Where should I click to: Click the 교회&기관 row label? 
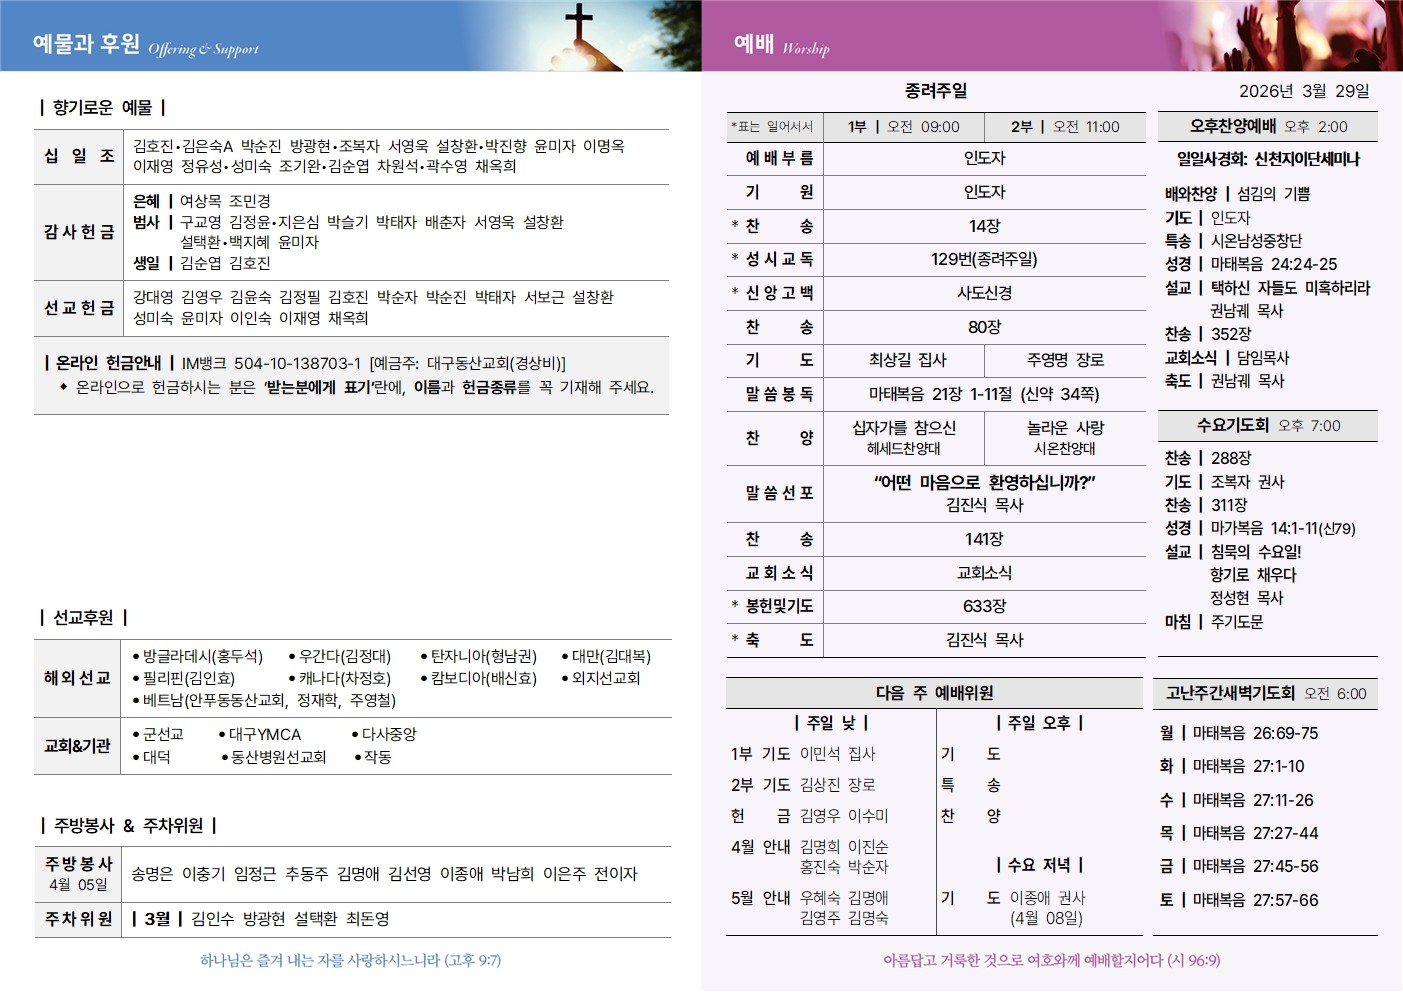point(77,746)
